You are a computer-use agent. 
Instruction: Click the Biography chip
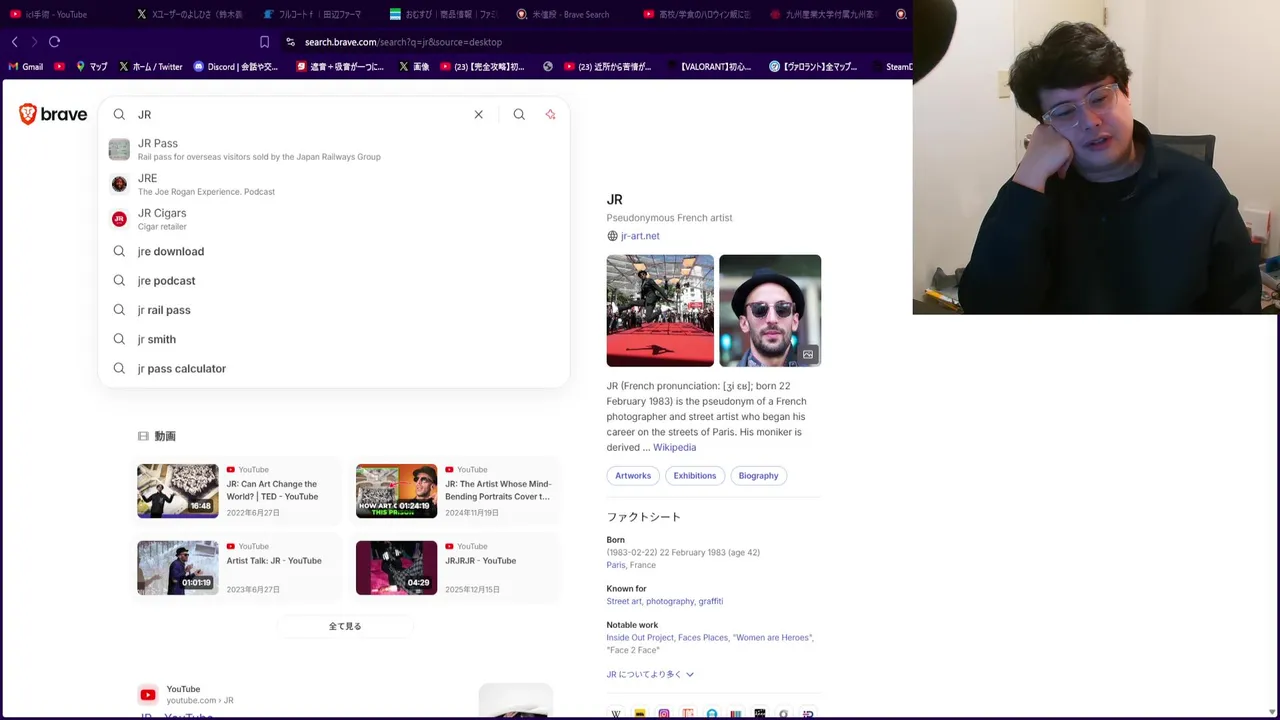pos(758,476)
